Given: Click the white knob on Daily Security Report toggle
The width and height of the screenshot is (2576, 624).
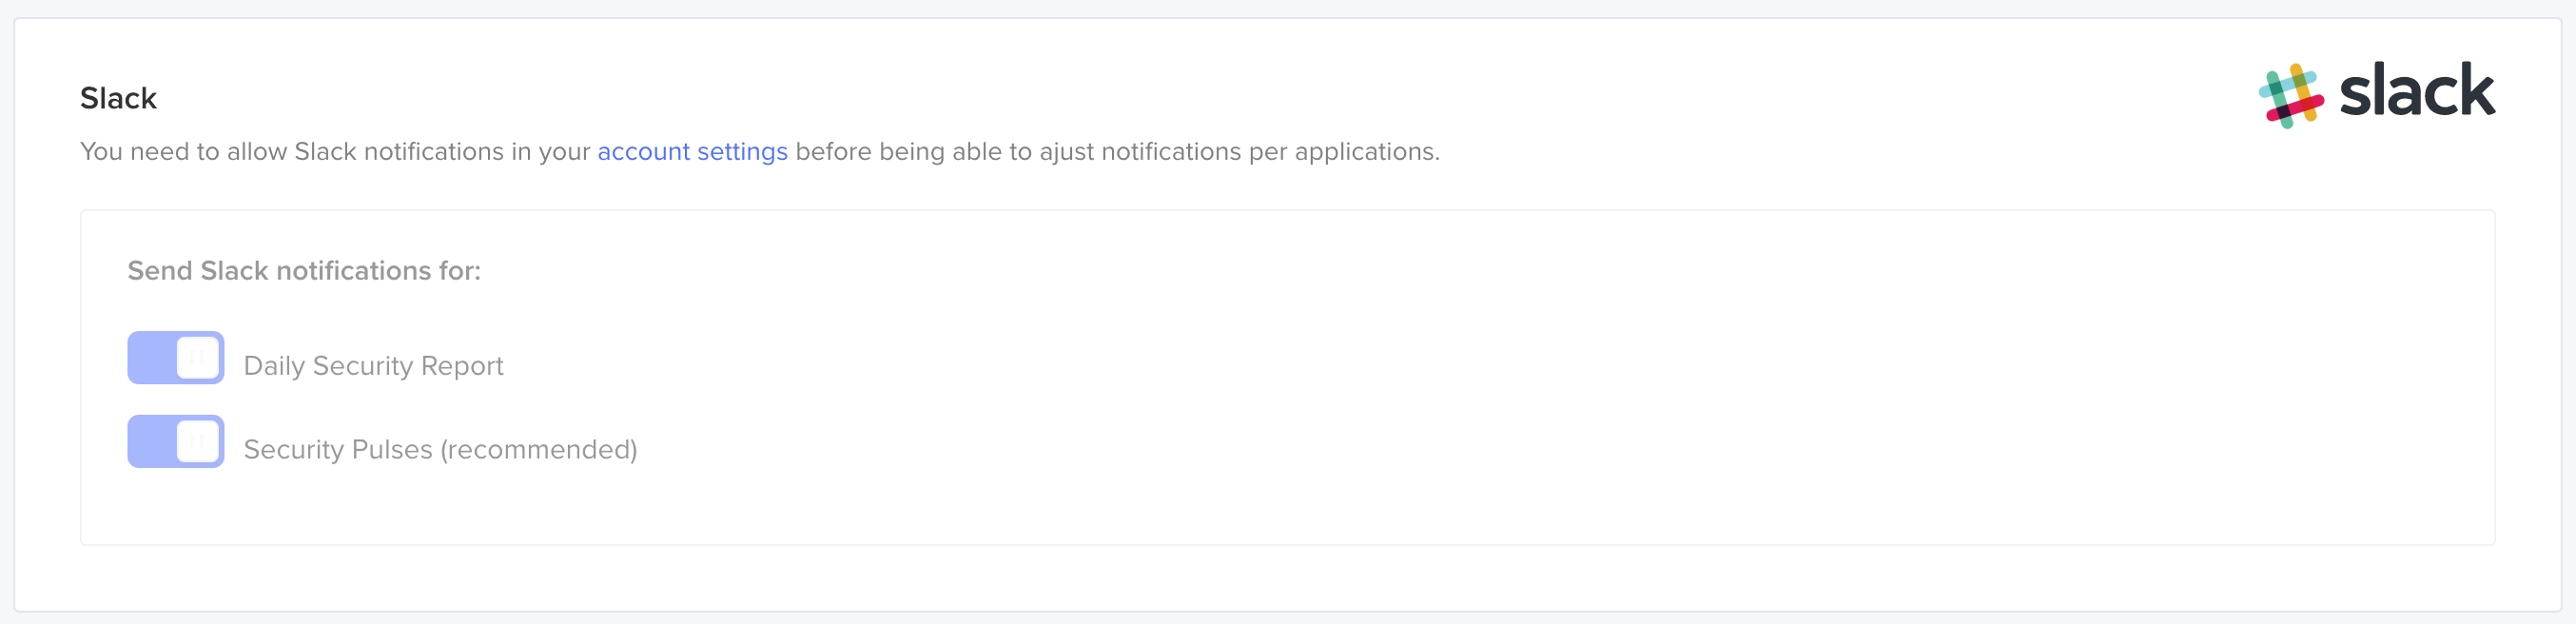Looking at the screenshot, I should [198, 358].
